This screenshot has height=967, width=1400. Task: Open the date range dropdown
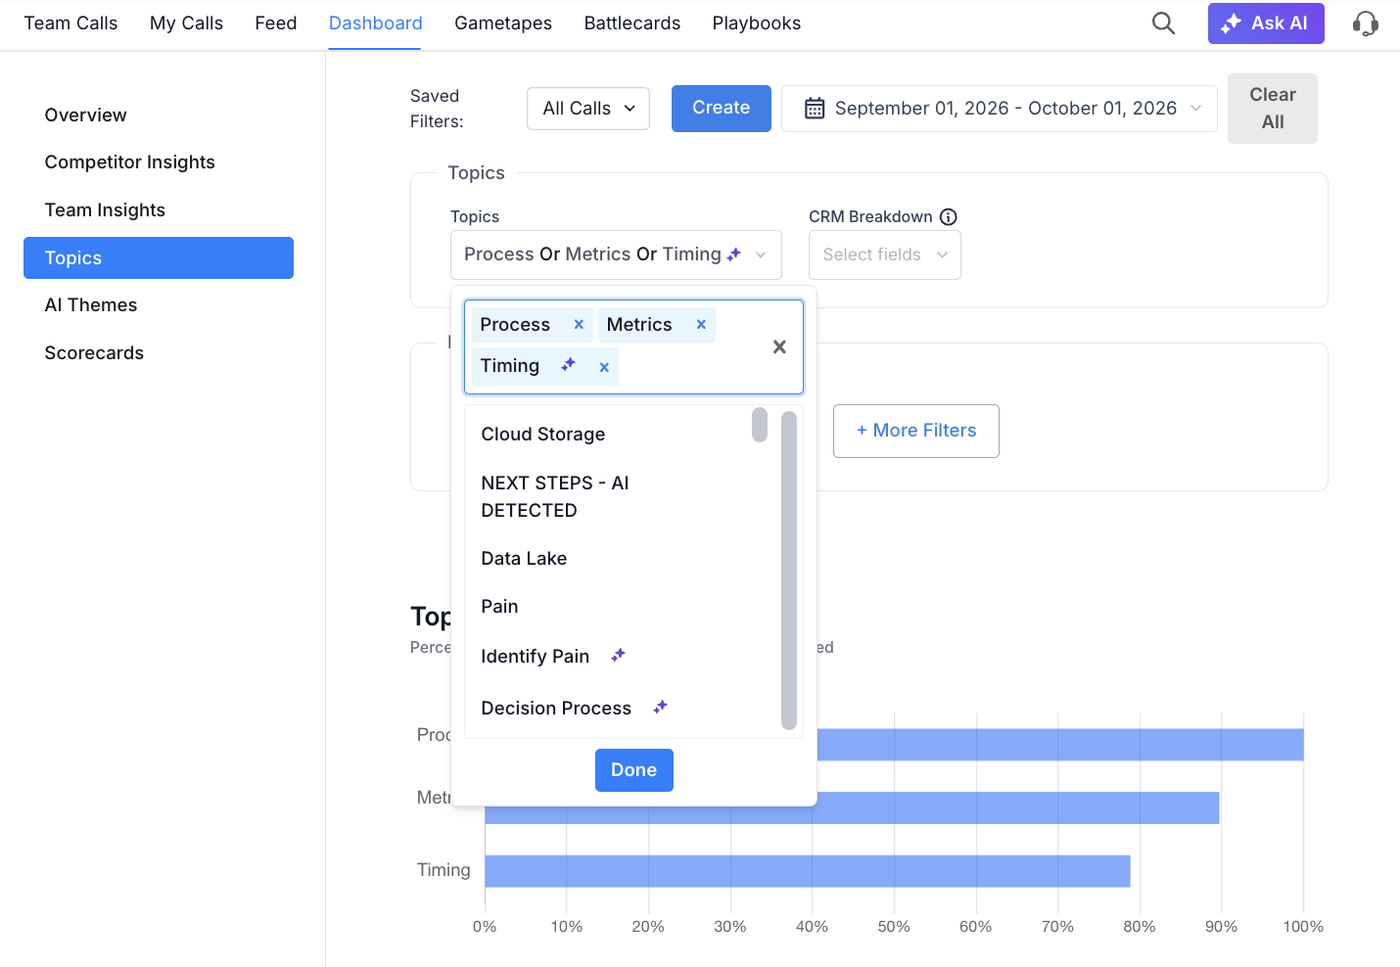(x=999, y=108)
